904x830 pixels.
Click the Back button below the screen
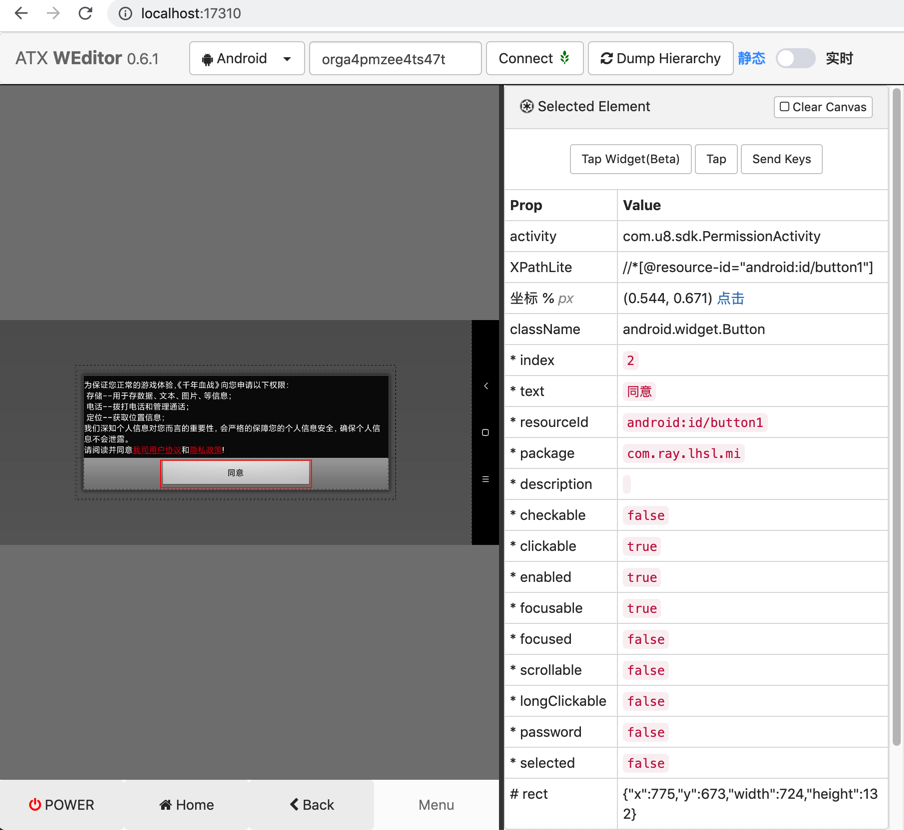(x=312, y=805)
